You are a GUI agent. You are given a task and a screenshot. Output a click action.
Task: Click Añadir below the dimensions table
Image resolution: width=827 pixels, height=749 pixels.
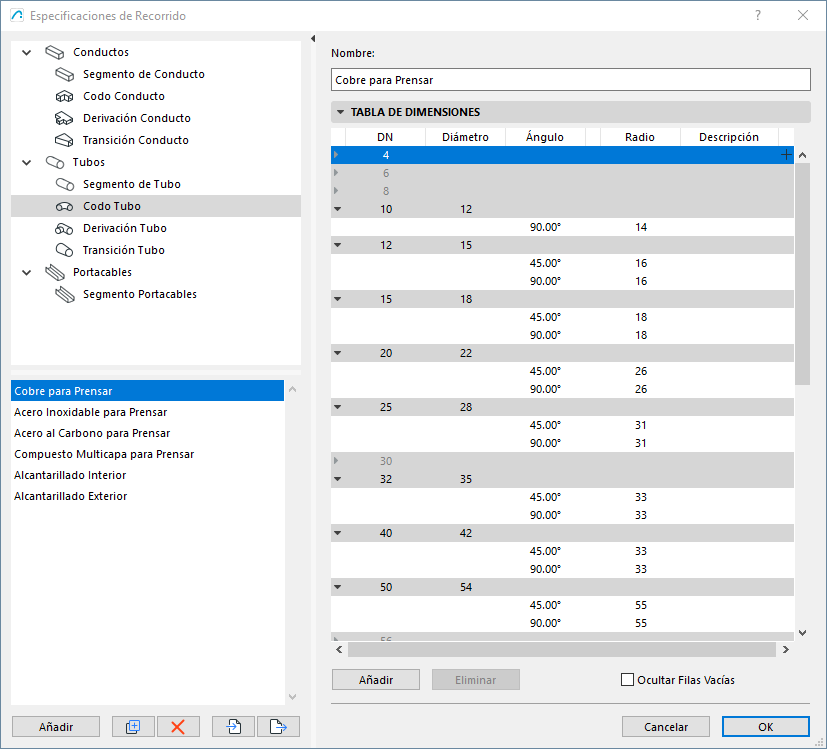point(375,680)
